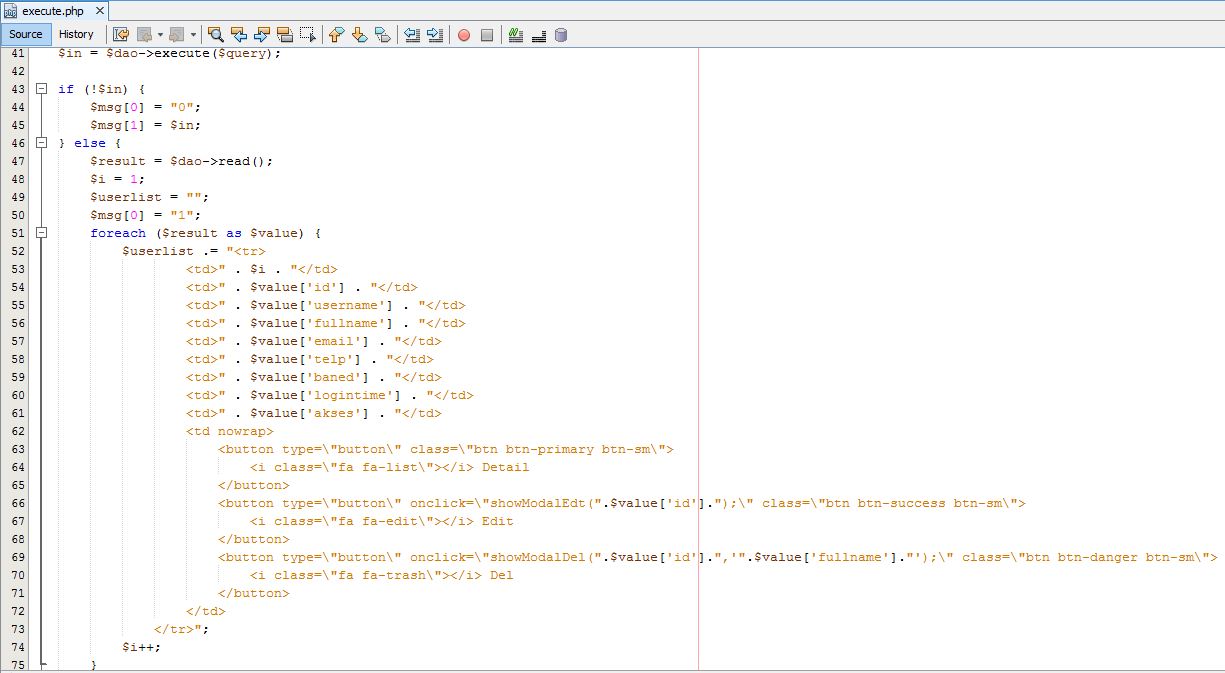Screen dimensions: 1225x673
Task: Collapse the if block at line 43
Action: (40, 89)
